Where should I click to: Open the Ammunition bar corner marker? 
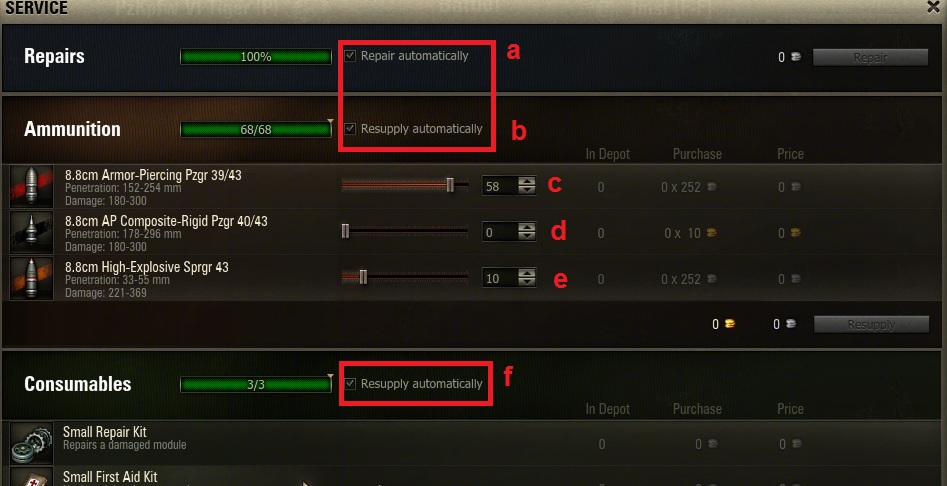330,122
